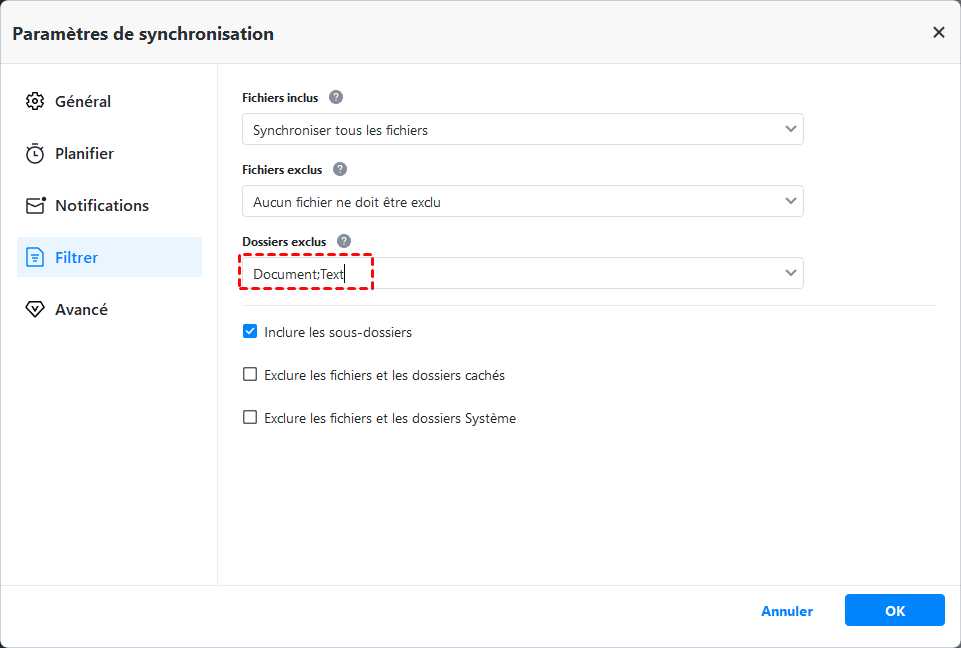
Task: Click help icon next to Fichiers inclus
Action: (336, 97)
